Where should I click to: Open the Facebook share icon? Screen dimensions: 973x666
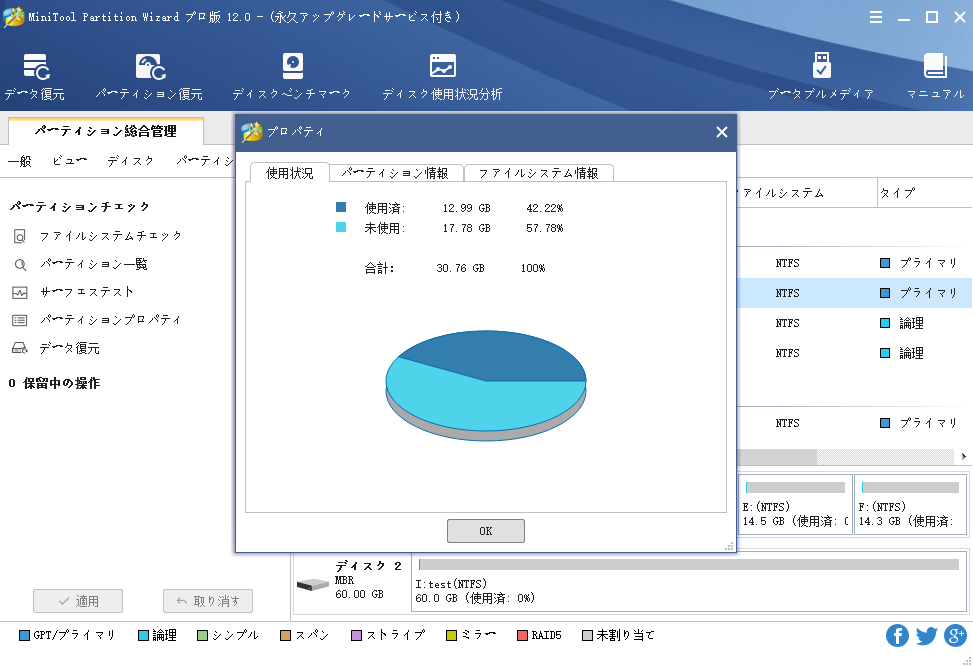click(897, 636)
